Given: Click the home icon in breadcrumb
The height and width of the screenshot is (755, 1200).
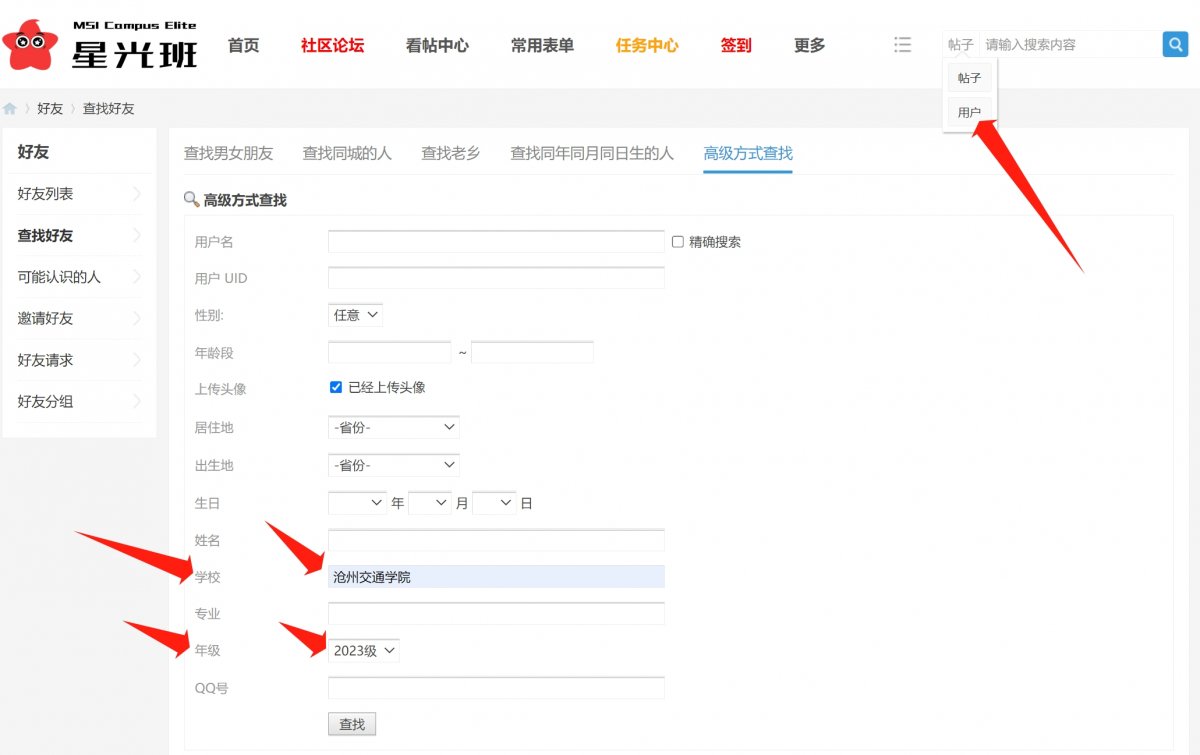Looking at the screenshot, I should pyautogui.click(x=10, y=108).
